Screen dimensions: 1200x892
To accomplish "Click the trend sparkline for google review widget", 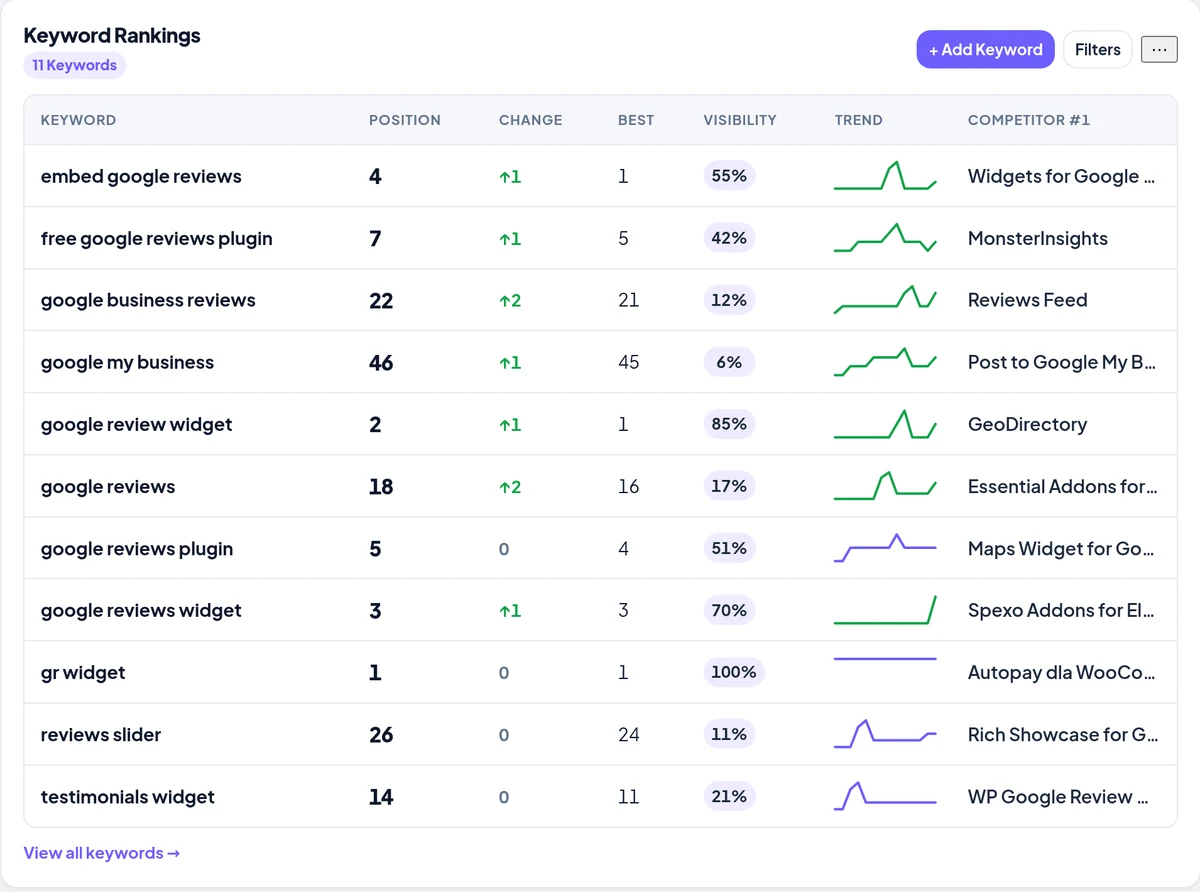I will [885, 424].
